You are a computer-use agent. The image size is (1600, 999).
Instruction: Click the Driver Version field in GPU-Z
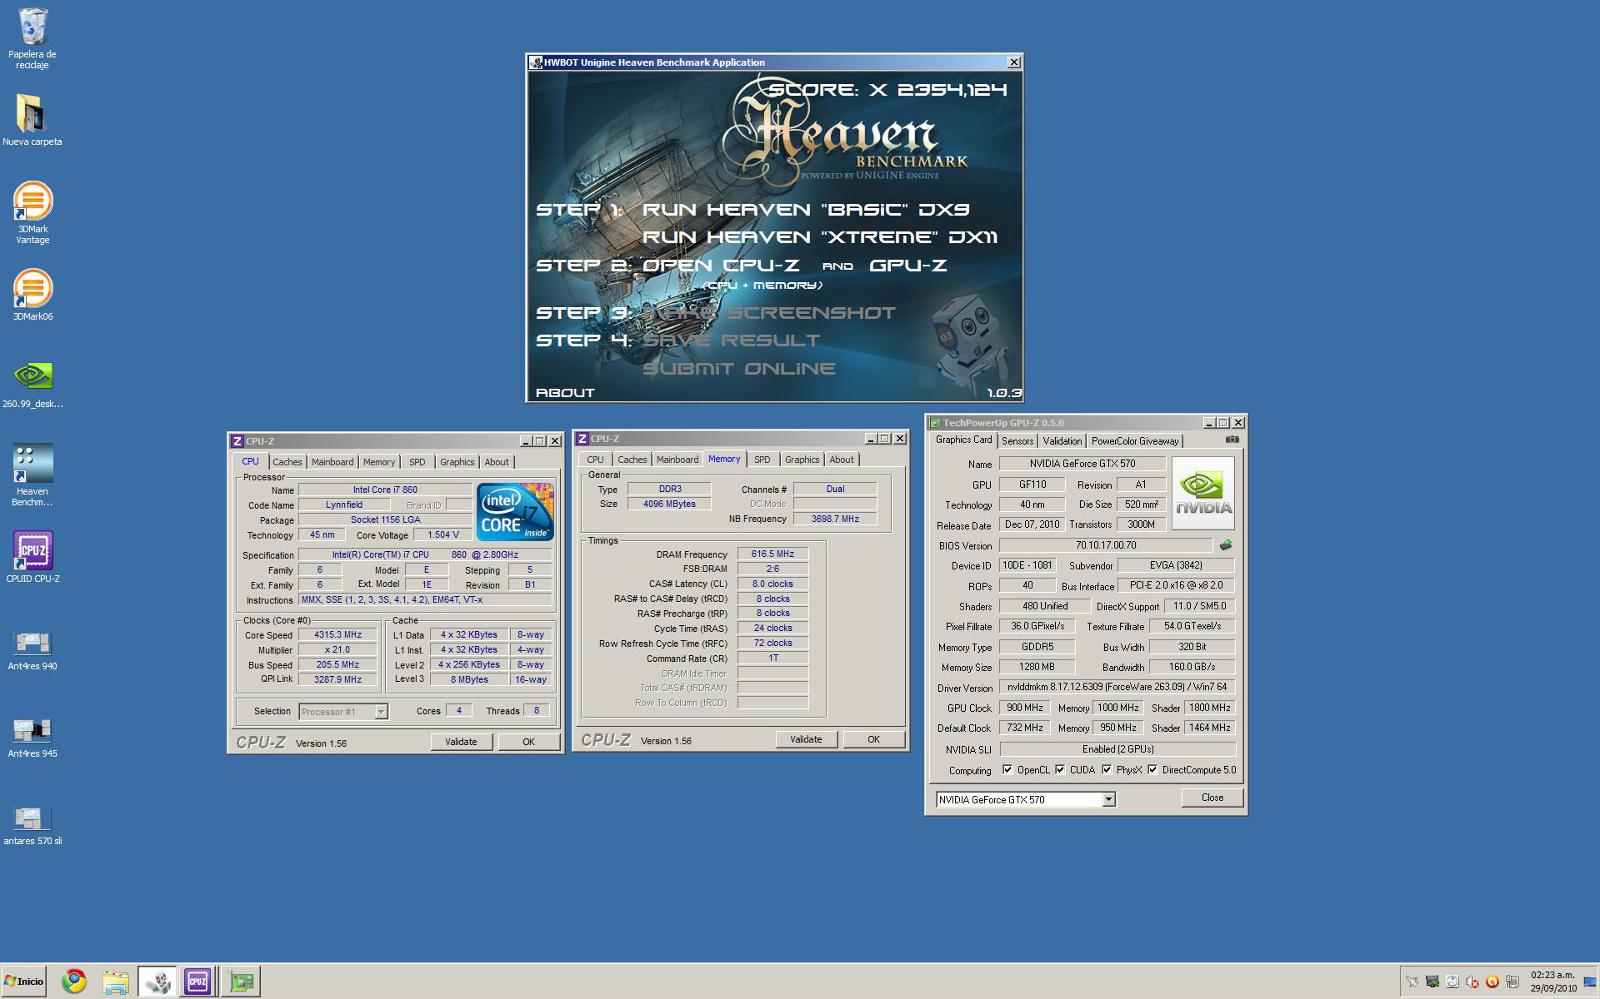pos(1117,688)
